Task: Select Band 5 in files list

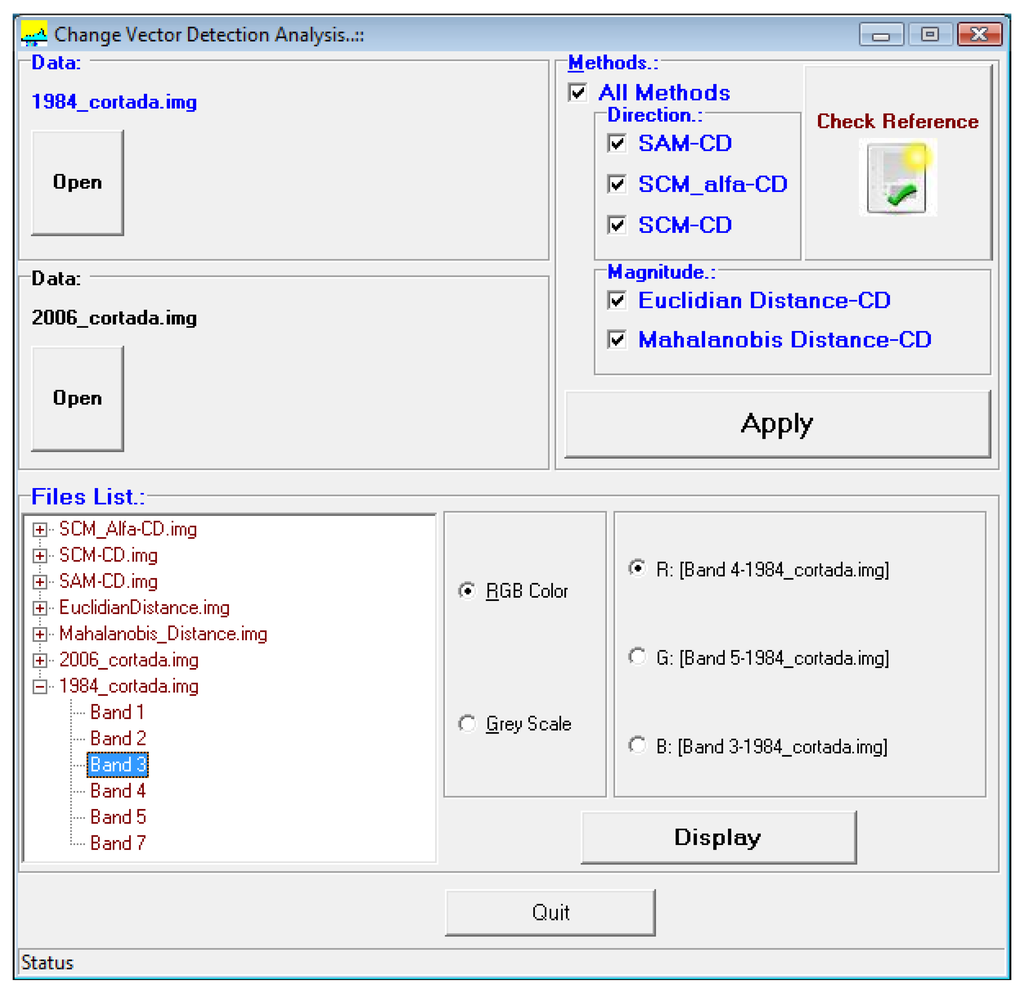Action: point(118,817)
